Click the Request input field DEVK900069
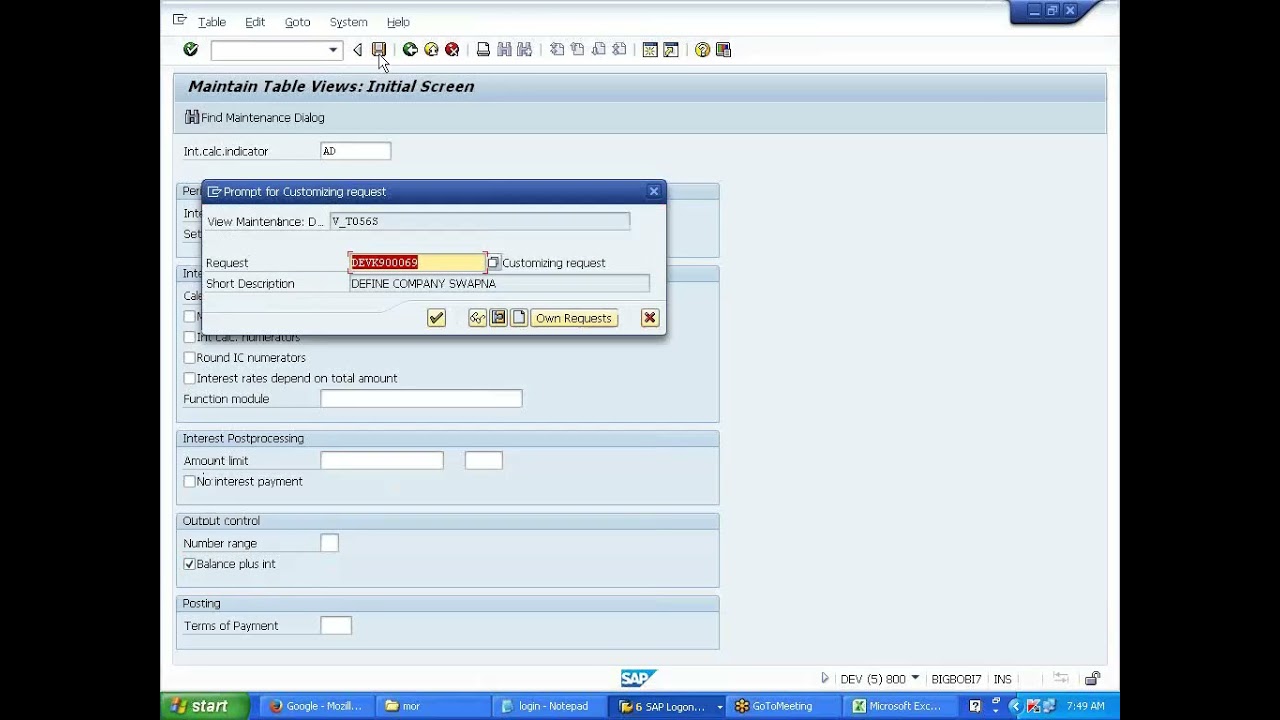 [x=418, y=263]
